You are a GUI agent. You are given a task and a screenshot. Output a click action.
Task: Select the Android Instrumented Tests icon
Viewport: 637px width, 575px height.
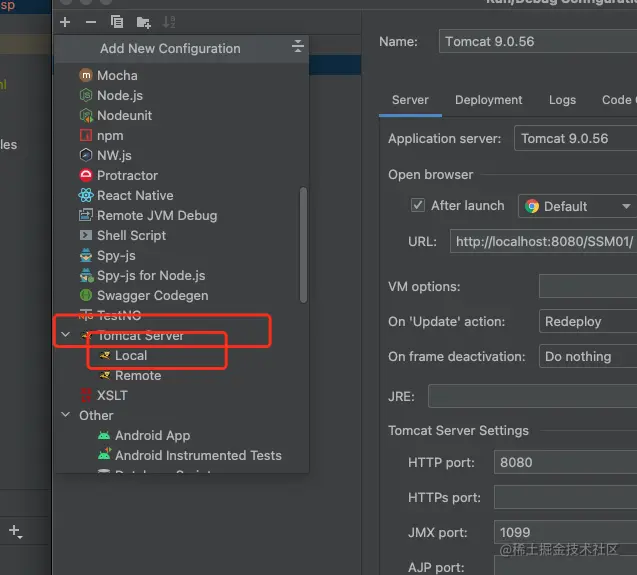coord(104,454)
